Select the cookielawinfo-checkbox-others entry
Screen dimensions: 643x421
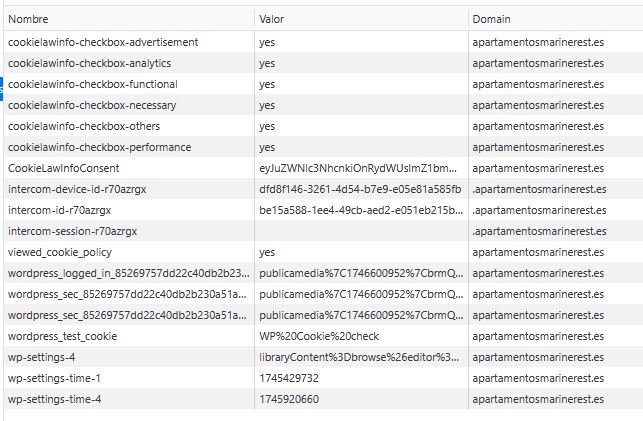(x=323, y=126)
